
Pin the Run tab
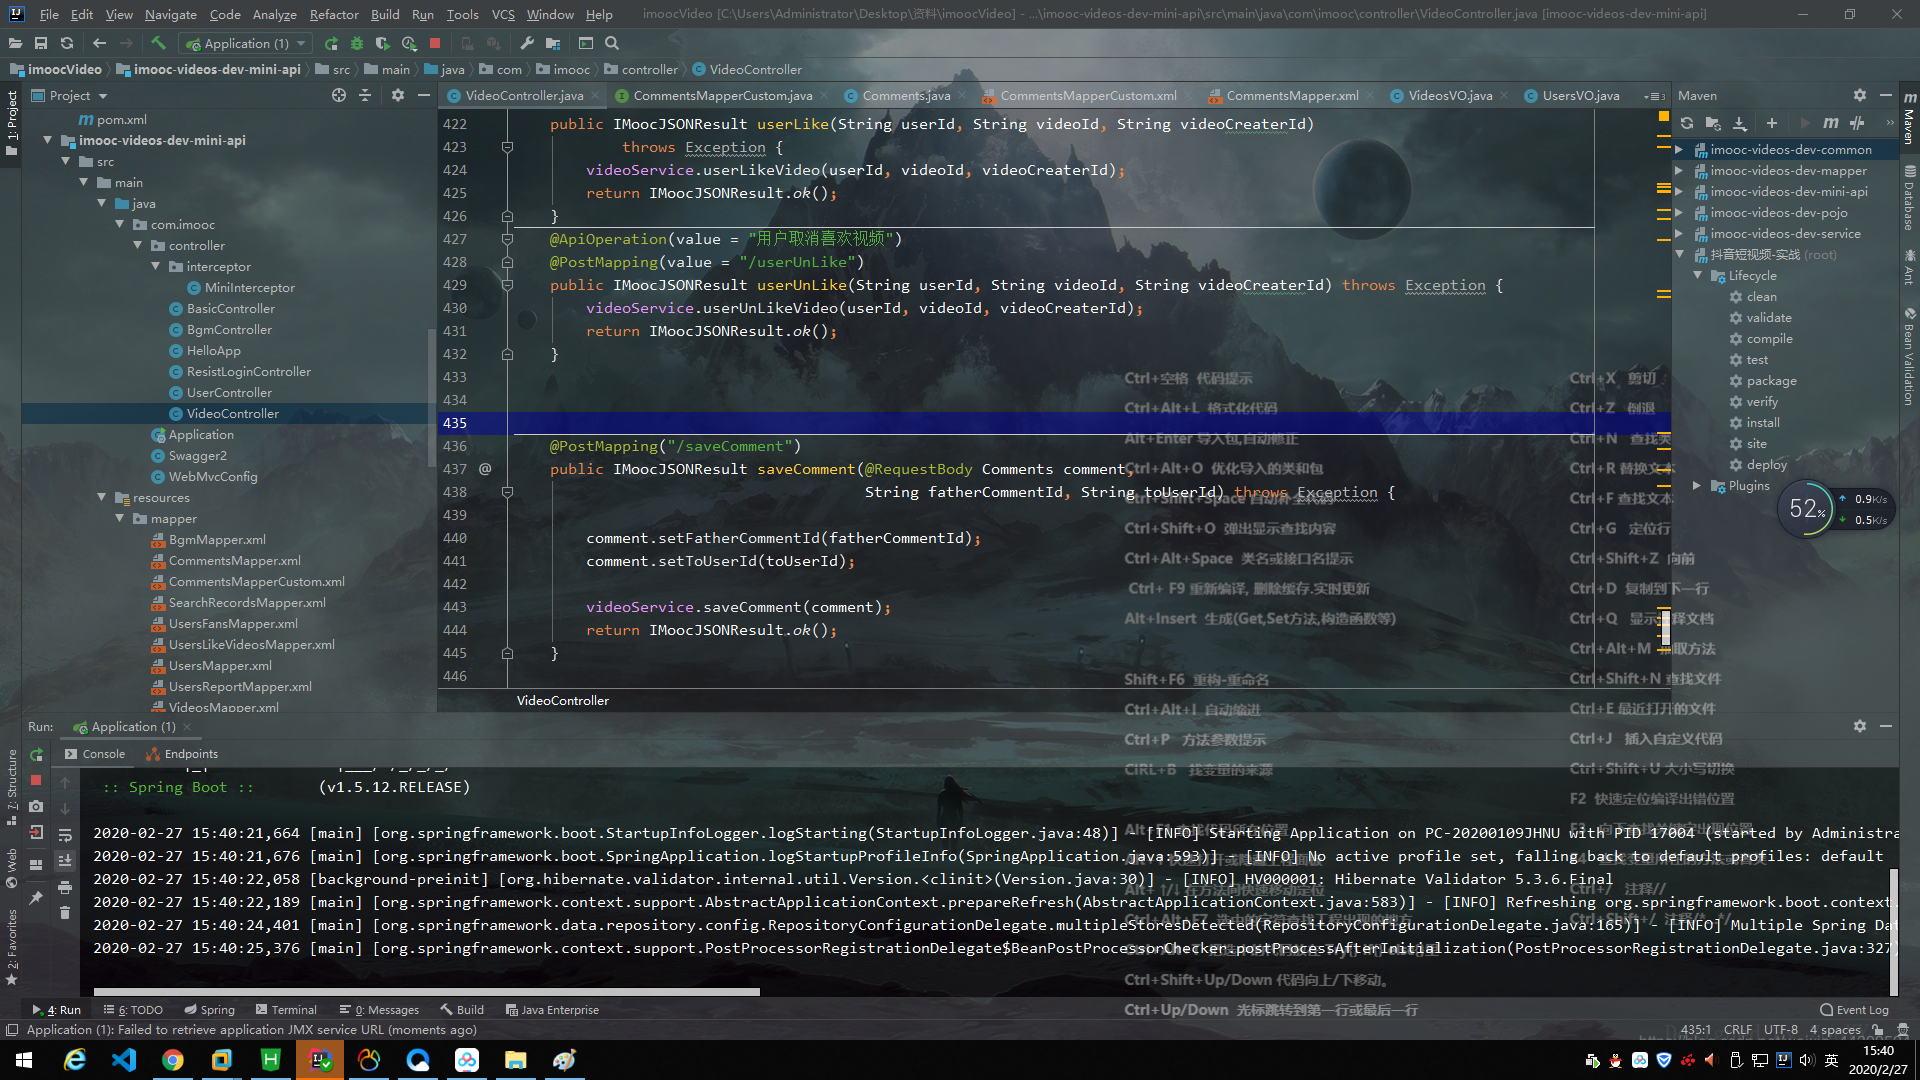coord(36,898)
